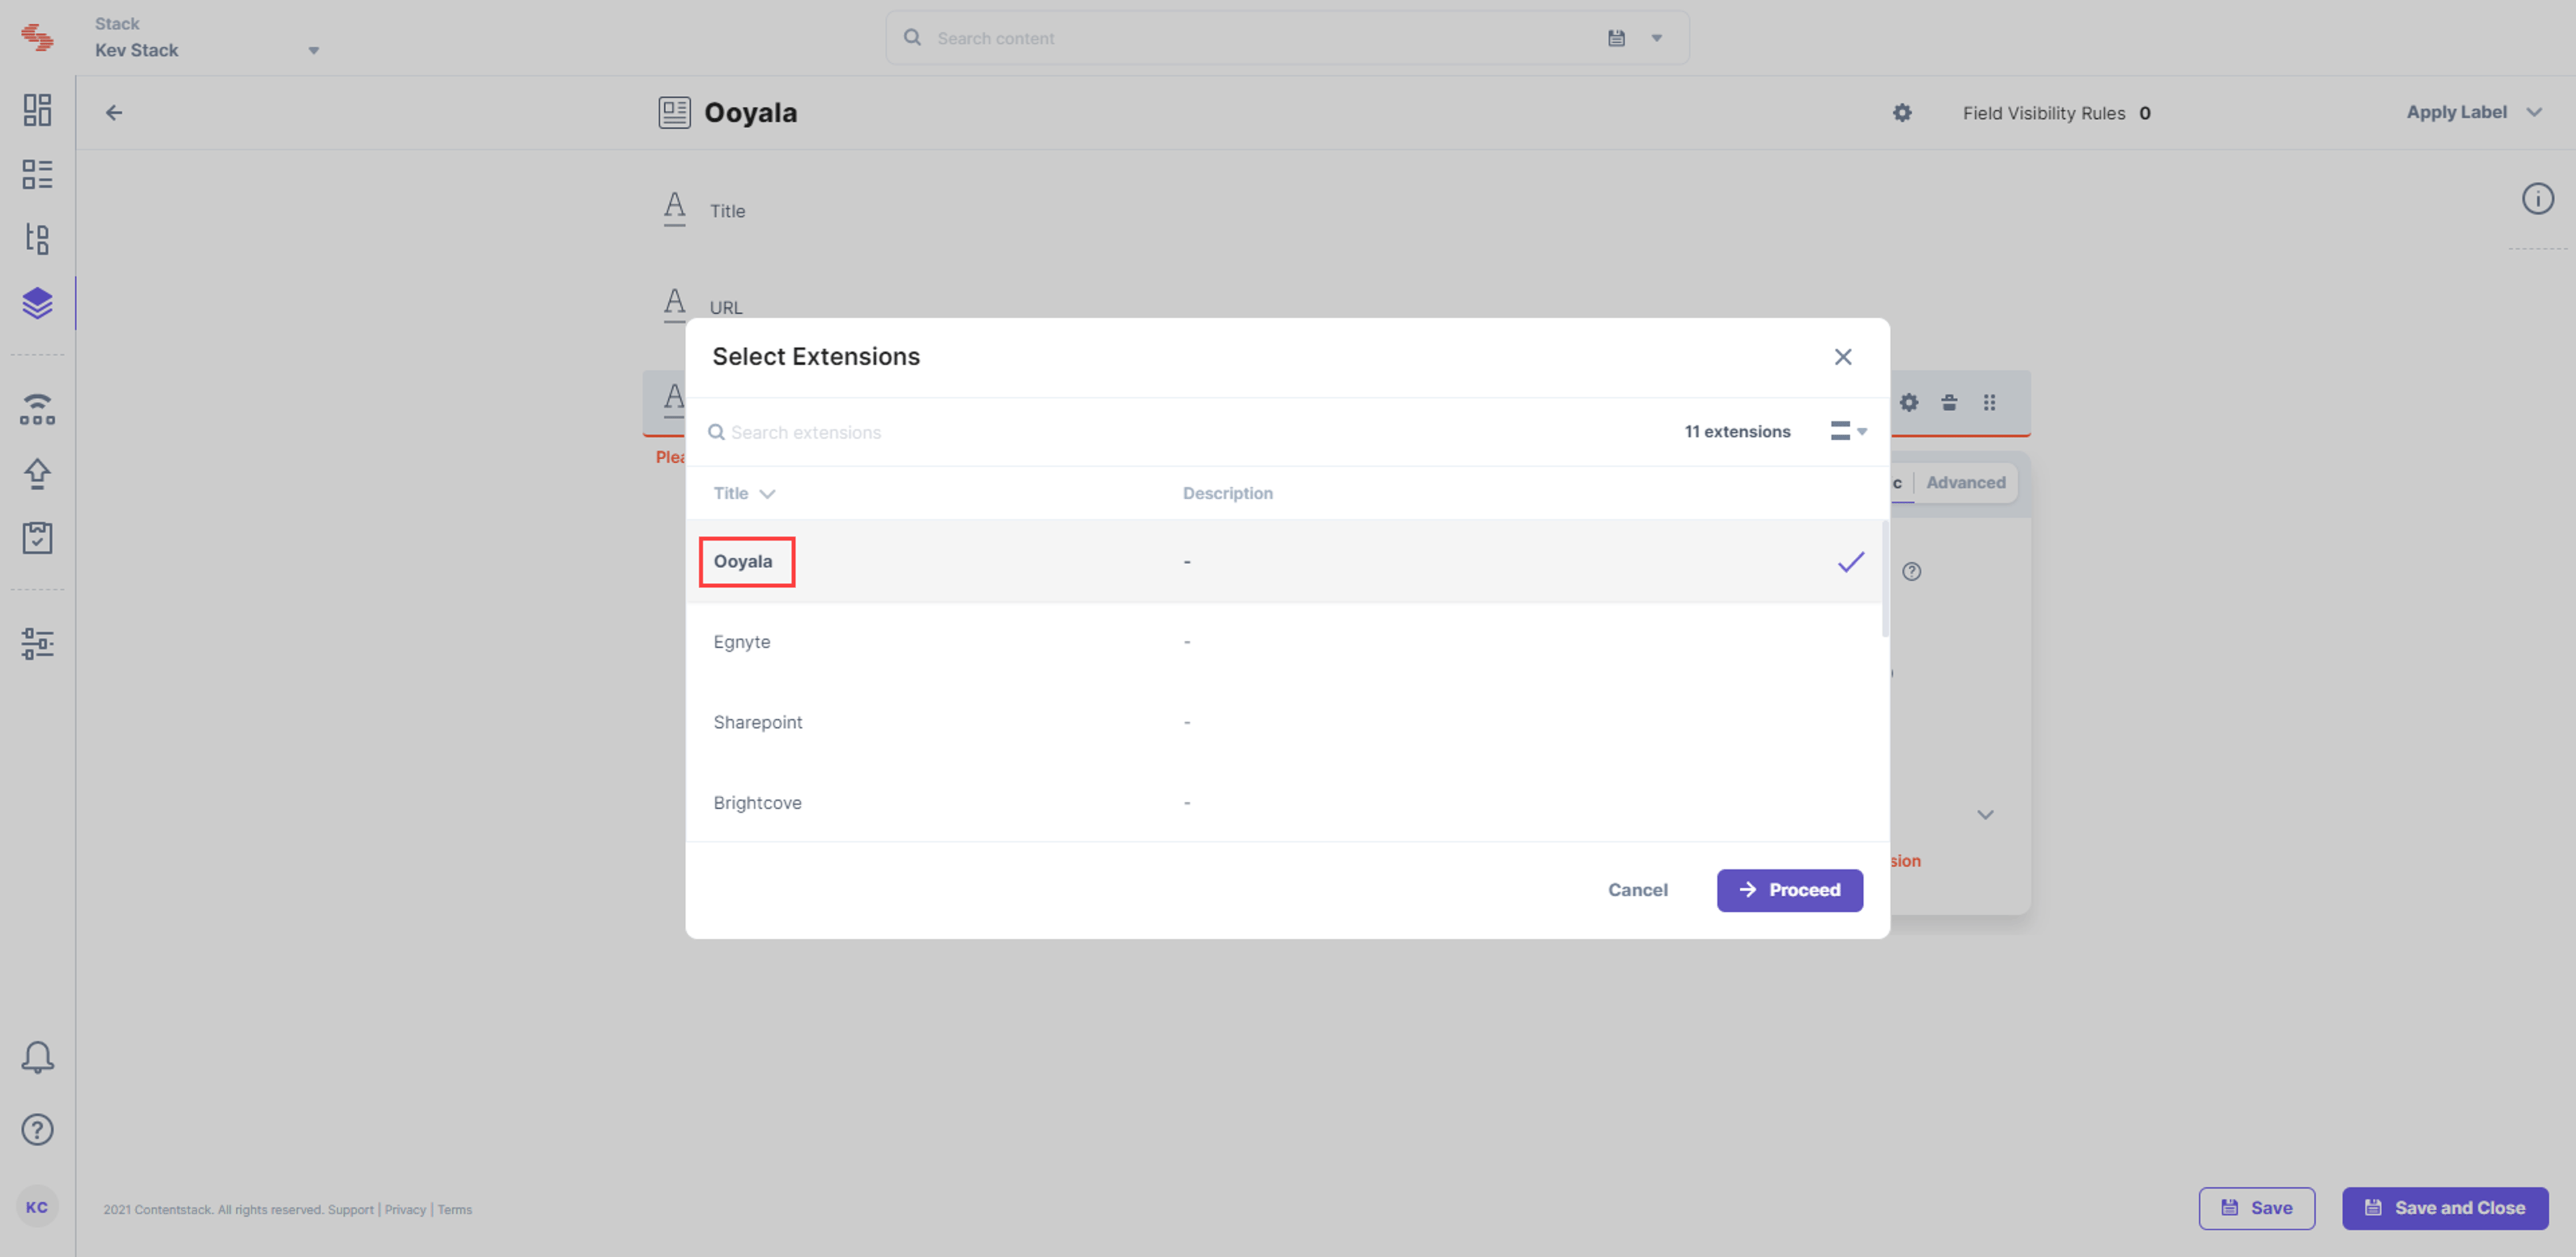2576x1257 pixels.
Task: Open the sidebar settings sliders icon
Action: click(37, 643)
